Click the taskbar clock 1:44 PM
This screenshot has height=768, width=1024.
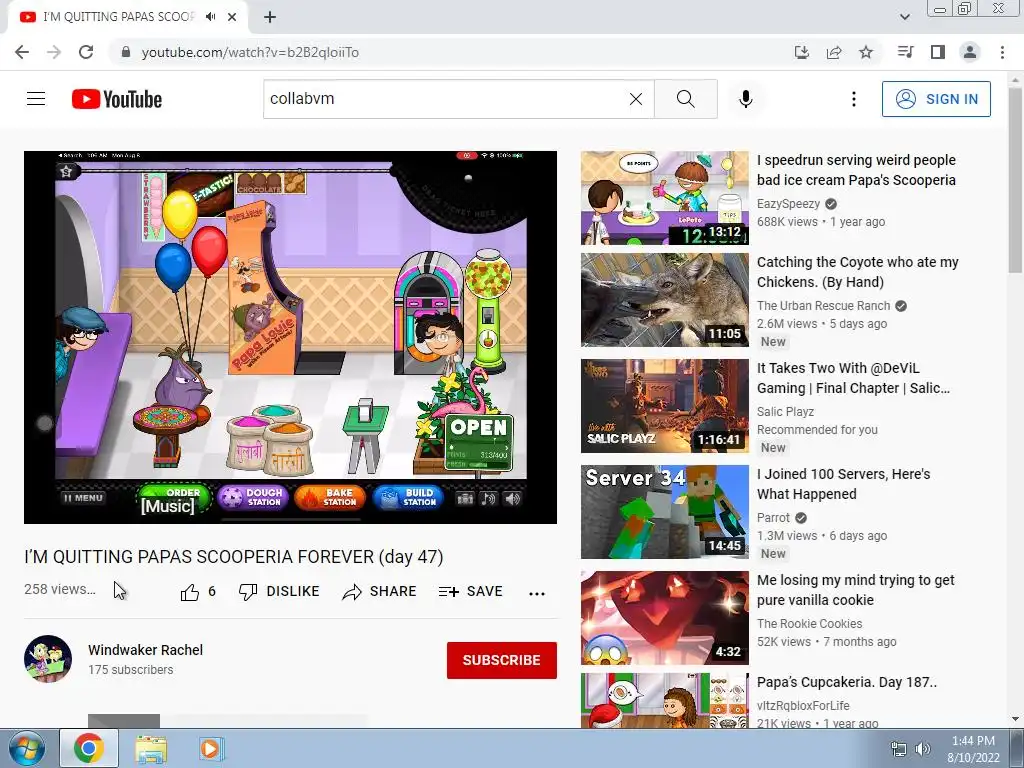pyautogui.click(x=973, y=749)
